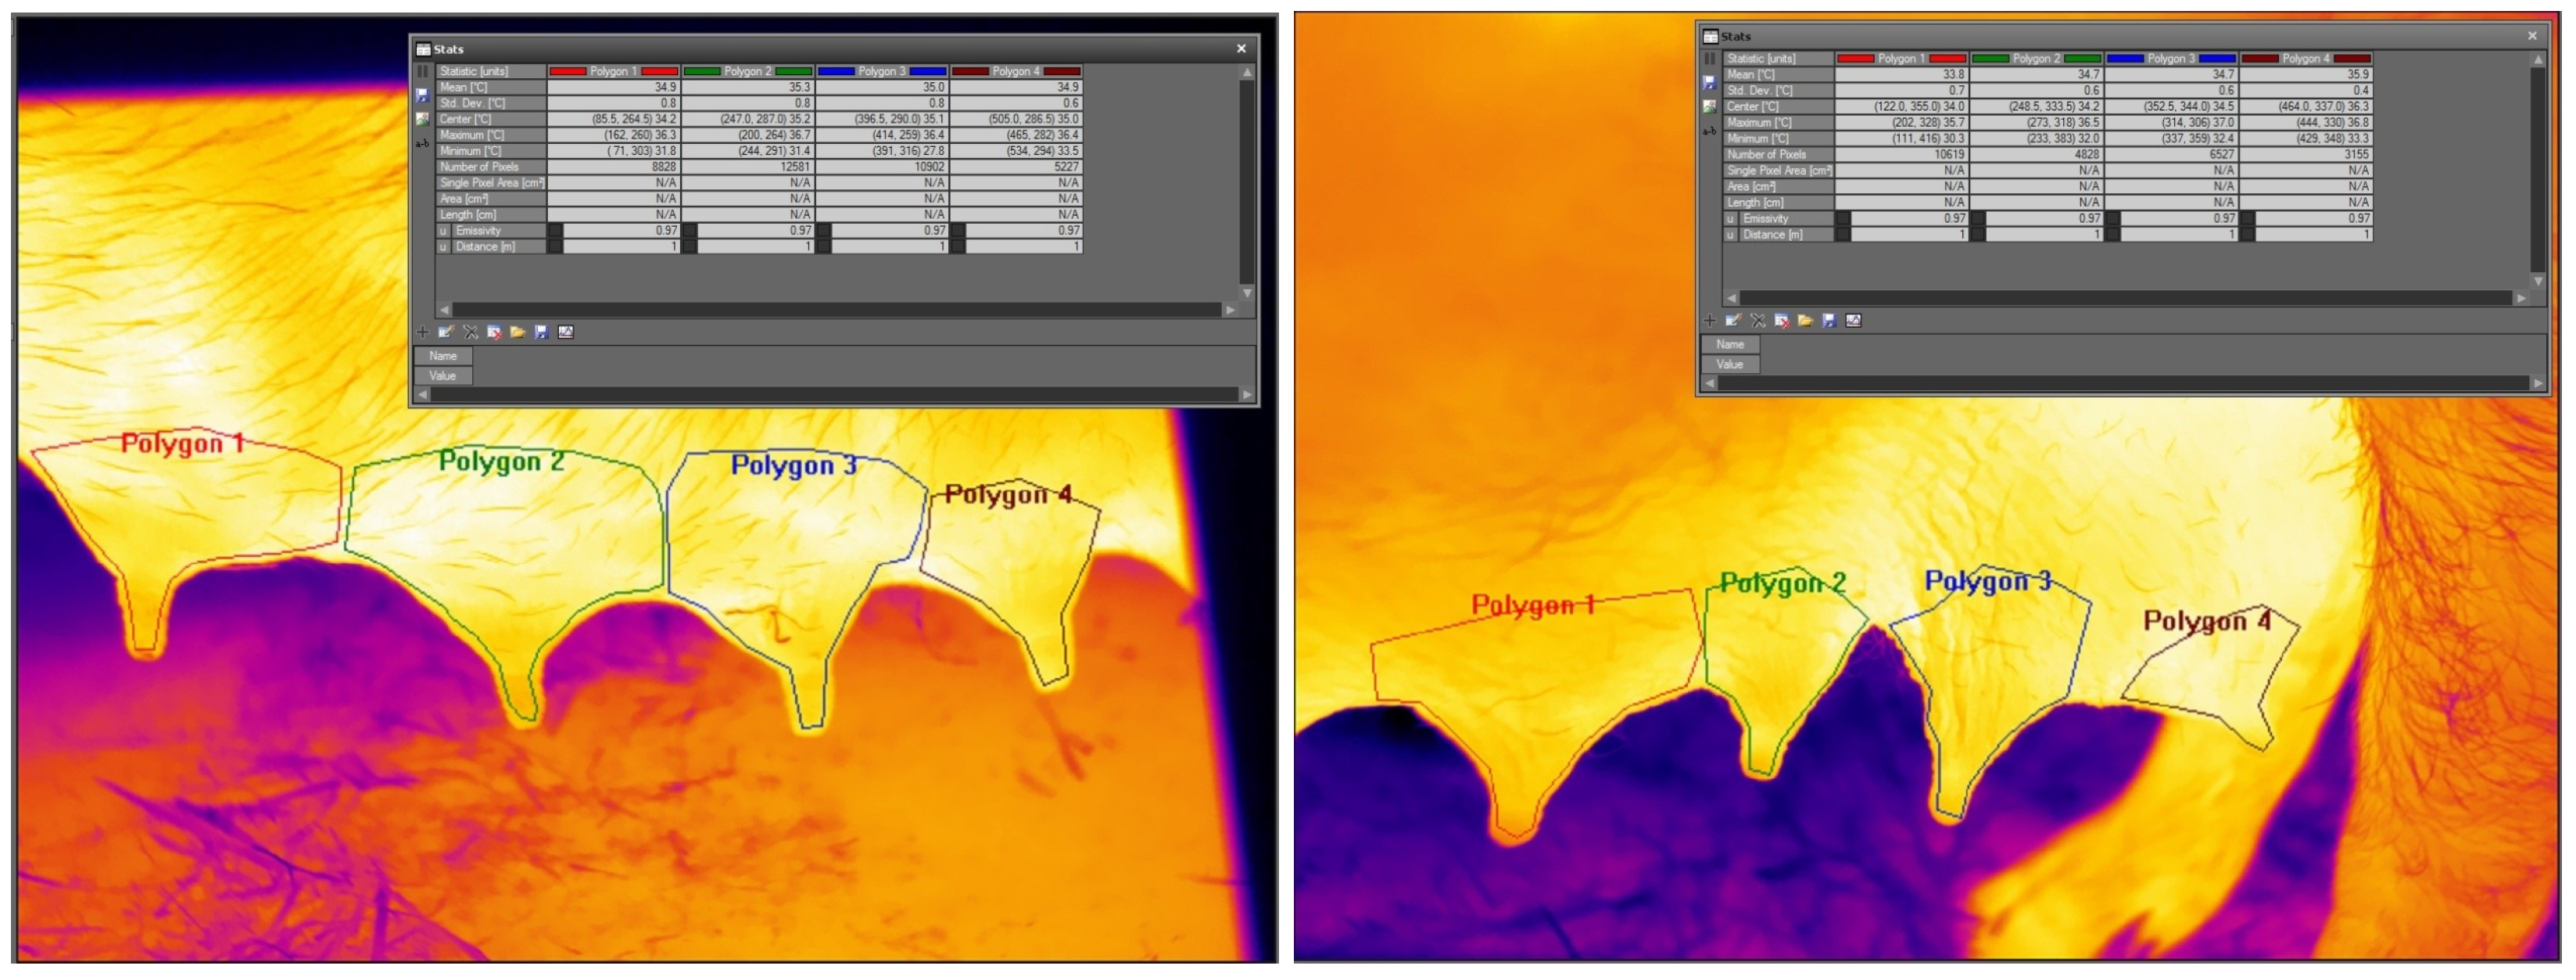Toggle Polygon 4 Emissivity checkbox in right Stats panel
This screenshot has height=980, width=2576.
click(2247, 219)
